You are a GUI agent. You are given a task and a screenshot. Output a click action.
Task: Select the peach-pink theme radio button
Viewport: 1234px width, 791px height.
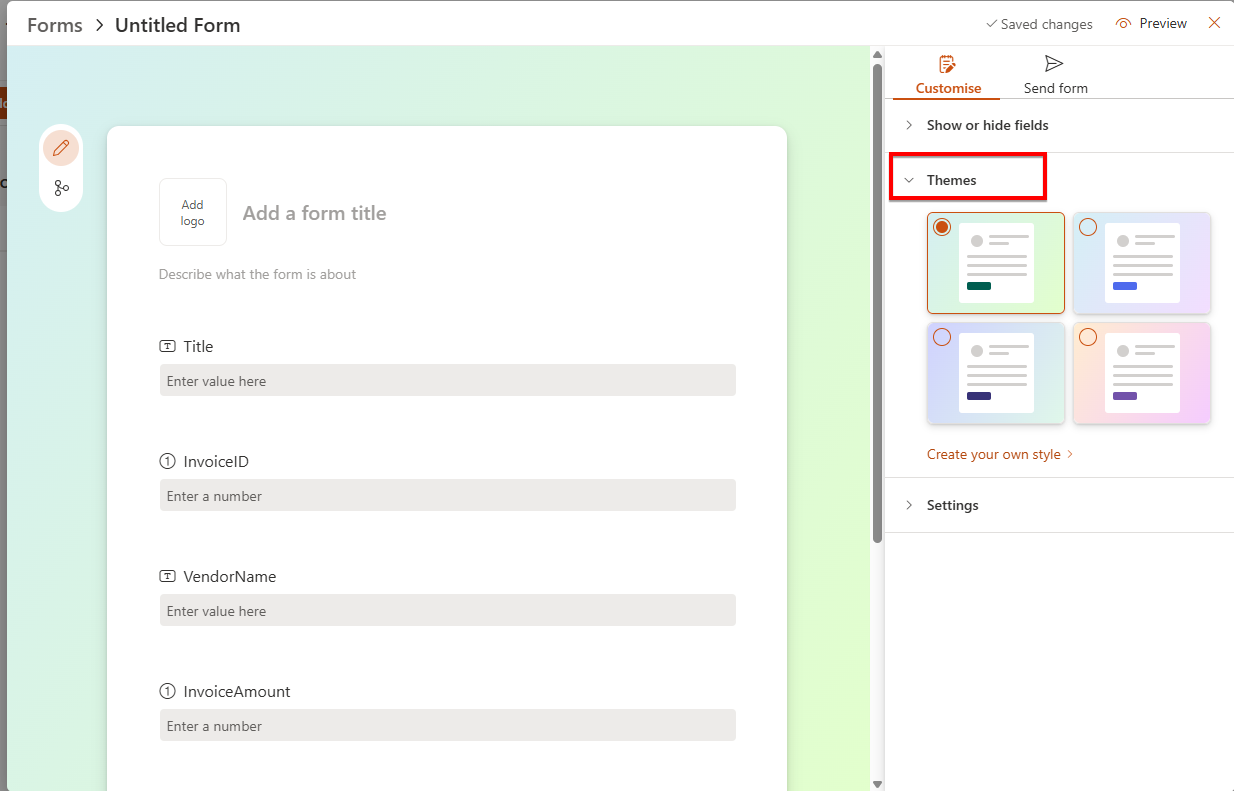click(x=1088, y=337)
